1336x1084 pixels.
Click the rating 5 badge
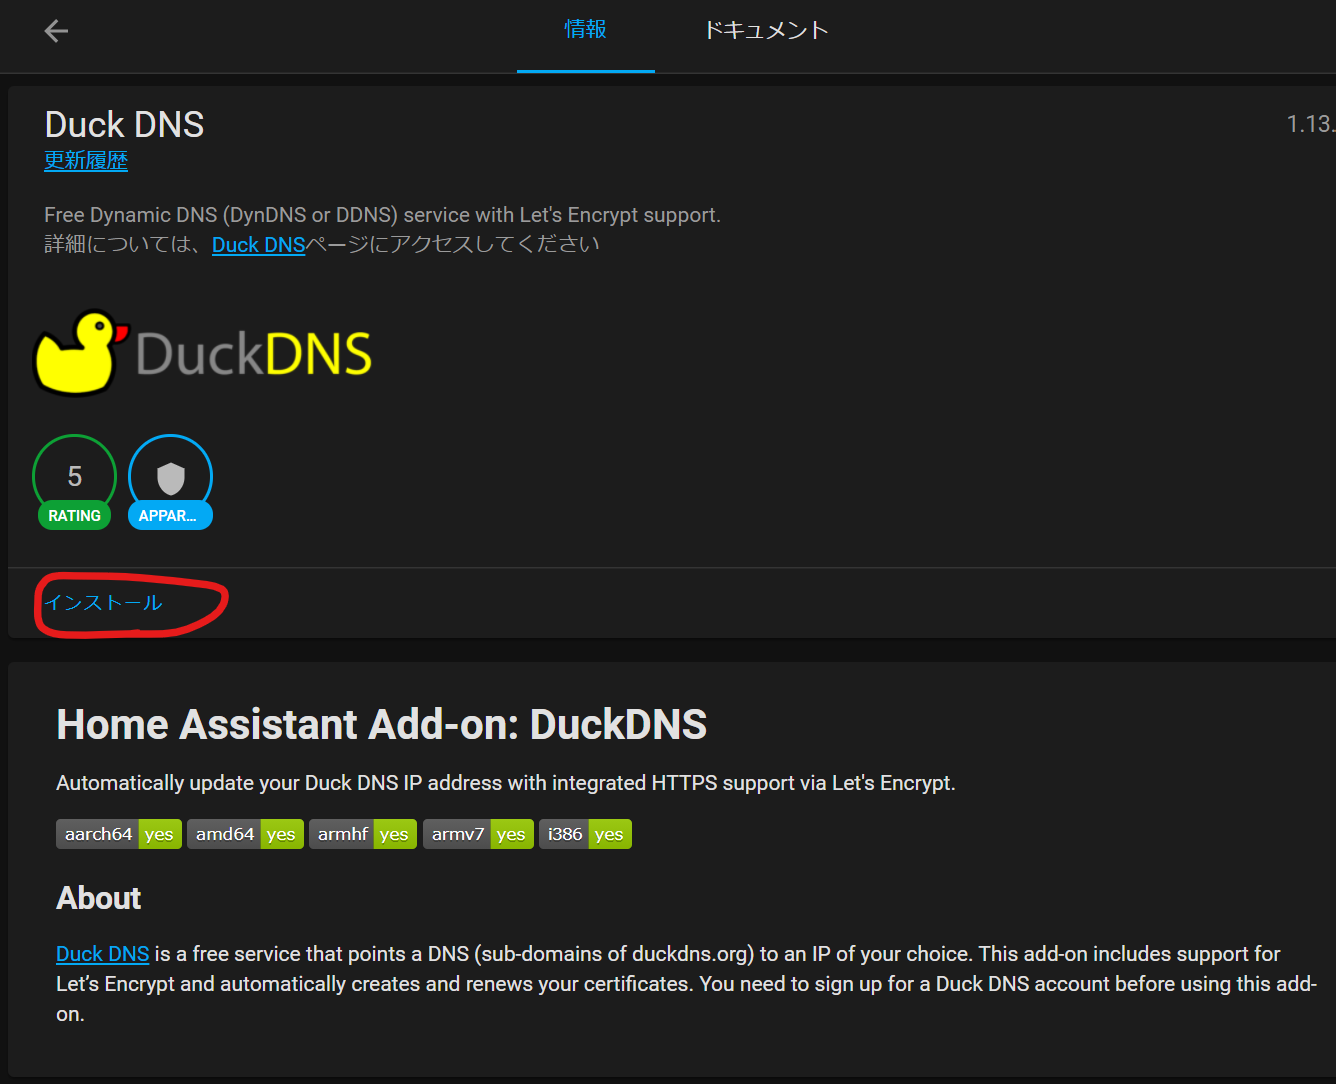(74, 482)
